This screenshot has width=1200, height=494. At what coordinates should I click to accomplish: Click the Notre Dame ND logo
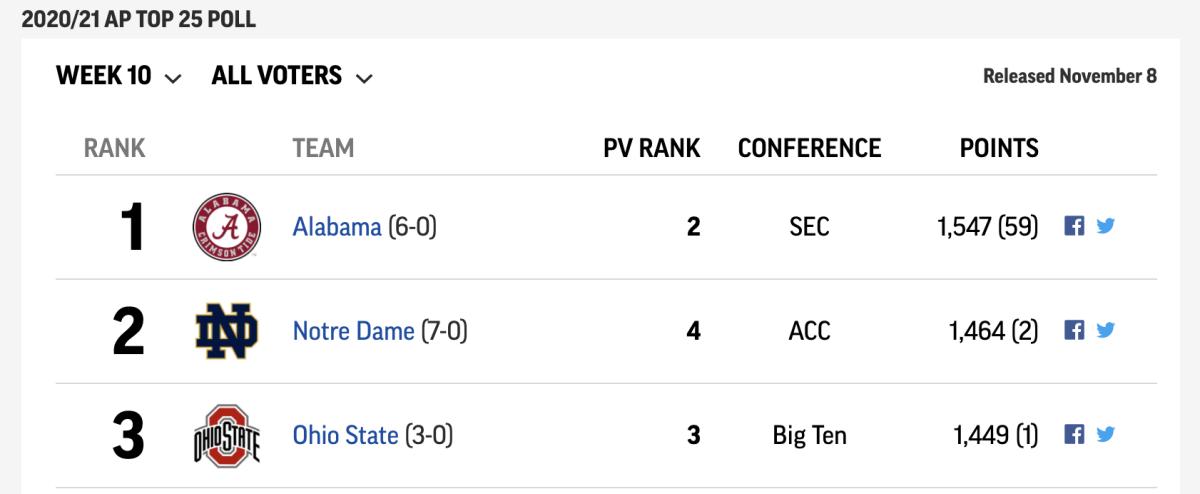tap(227, 331)
